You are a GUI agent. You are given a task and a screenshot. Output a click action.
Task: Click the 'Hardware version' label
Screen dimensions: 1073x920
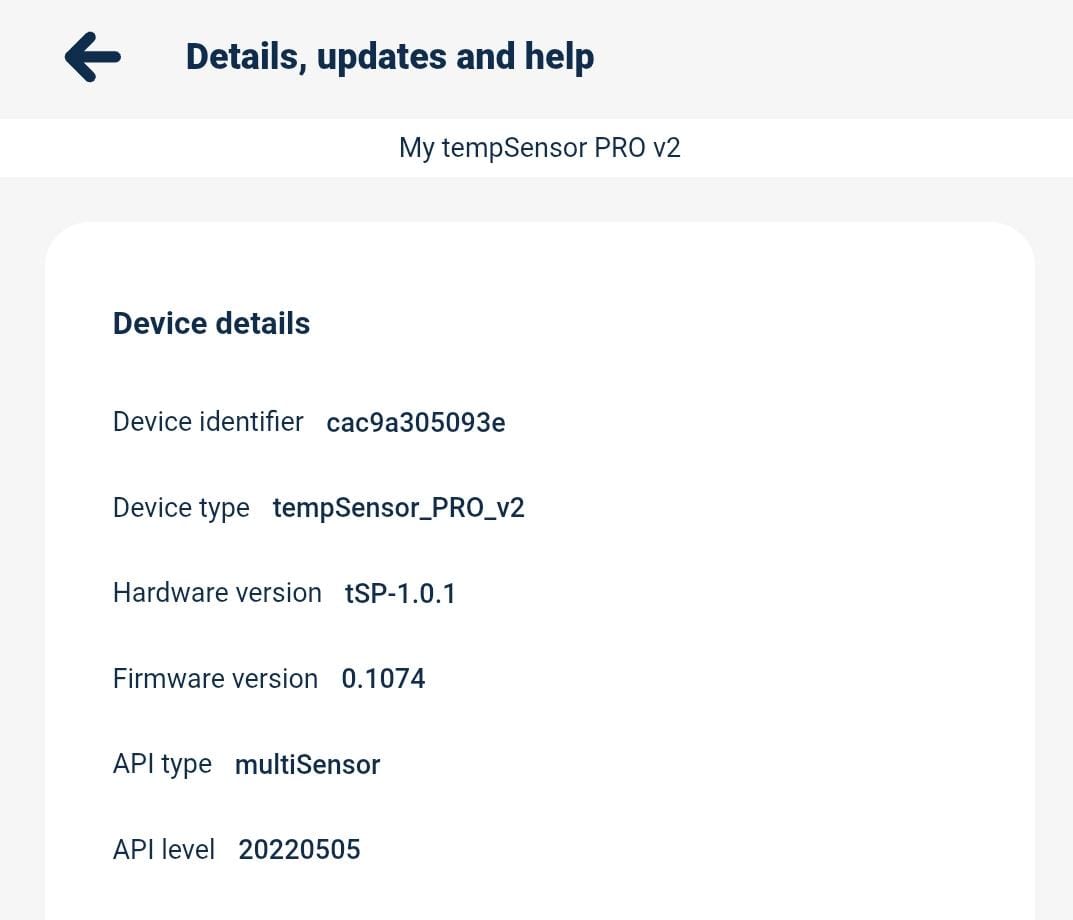(217, 593)
